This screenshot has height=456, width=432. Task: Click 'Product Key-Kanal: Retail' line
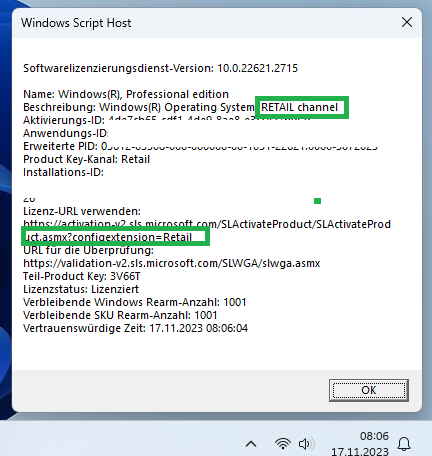pyautogui.click(x=86, y=159)
